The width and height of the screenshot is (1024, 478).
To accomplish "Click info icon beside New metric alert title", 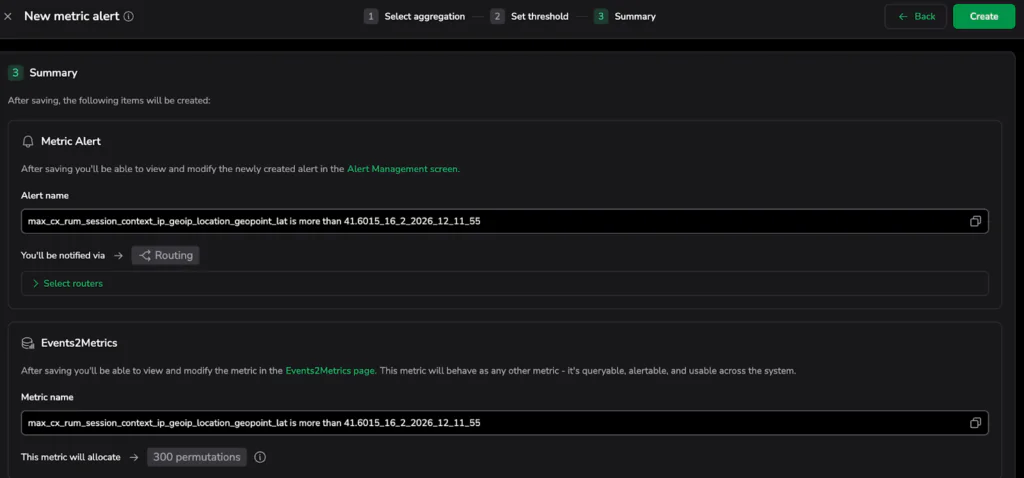I will pyautogui.click(x=129, y=17).
